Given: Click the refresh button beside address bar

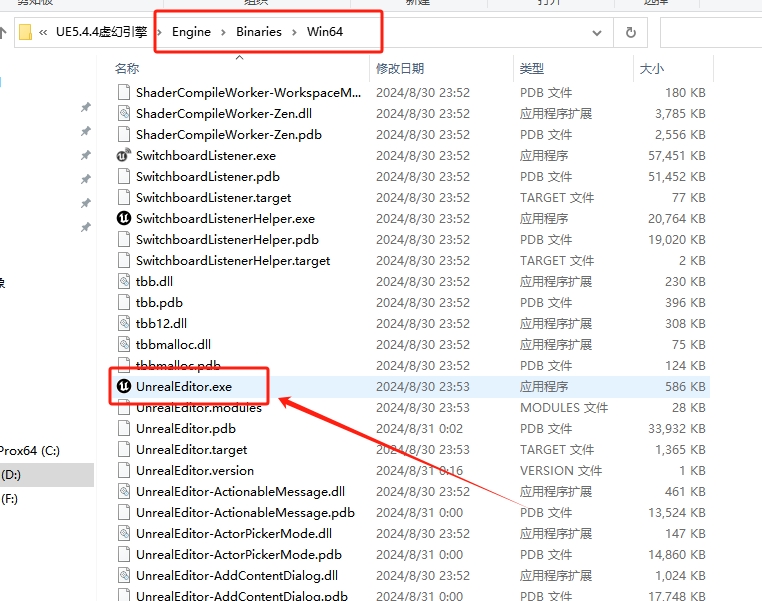Looking at the screenshot, I should tap(630, 32).
